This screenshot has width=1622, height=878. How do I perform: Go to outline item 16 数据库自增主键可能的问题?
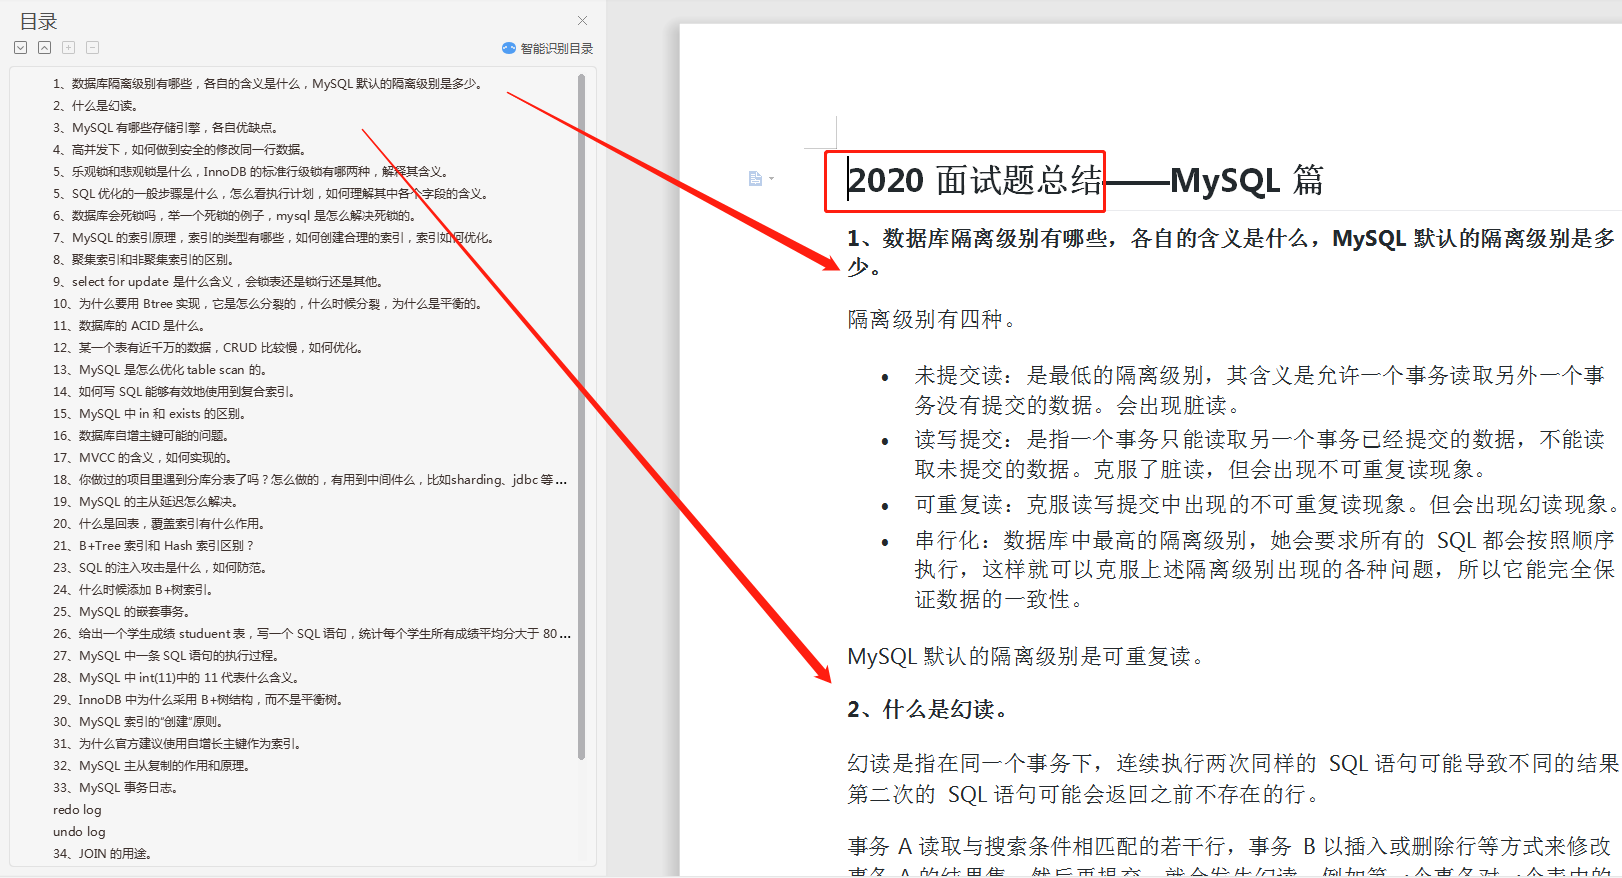click(x=142, y=436)
